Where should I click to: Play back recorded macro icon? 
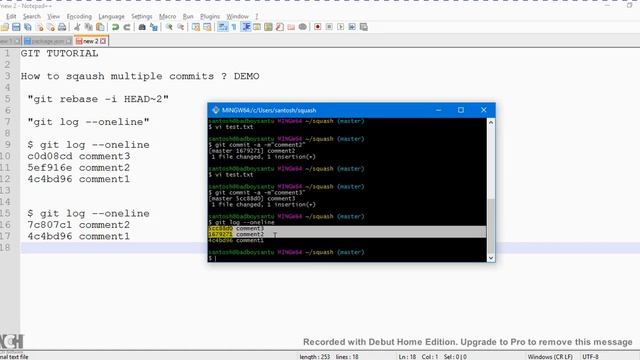(x=340, y=27)
